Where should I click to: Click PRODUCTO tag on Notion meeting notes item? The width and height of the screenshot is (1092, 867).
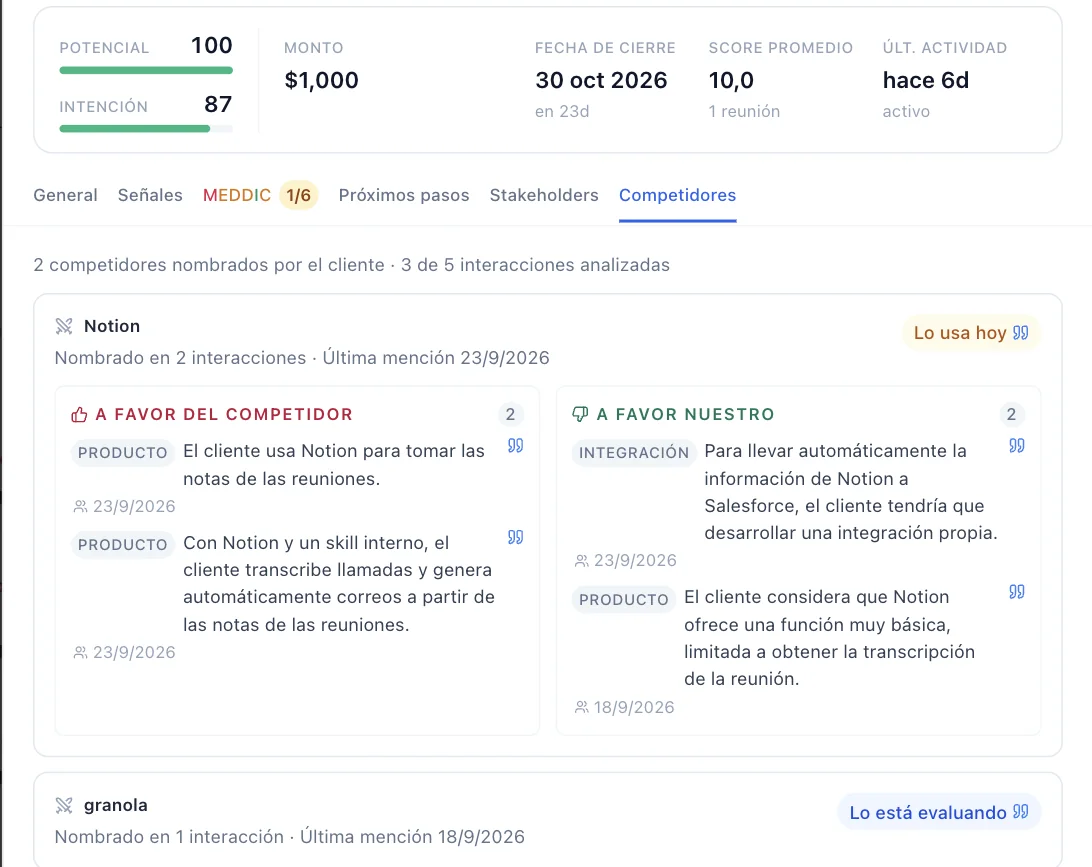pyautogui.click(x=123, y=453)
